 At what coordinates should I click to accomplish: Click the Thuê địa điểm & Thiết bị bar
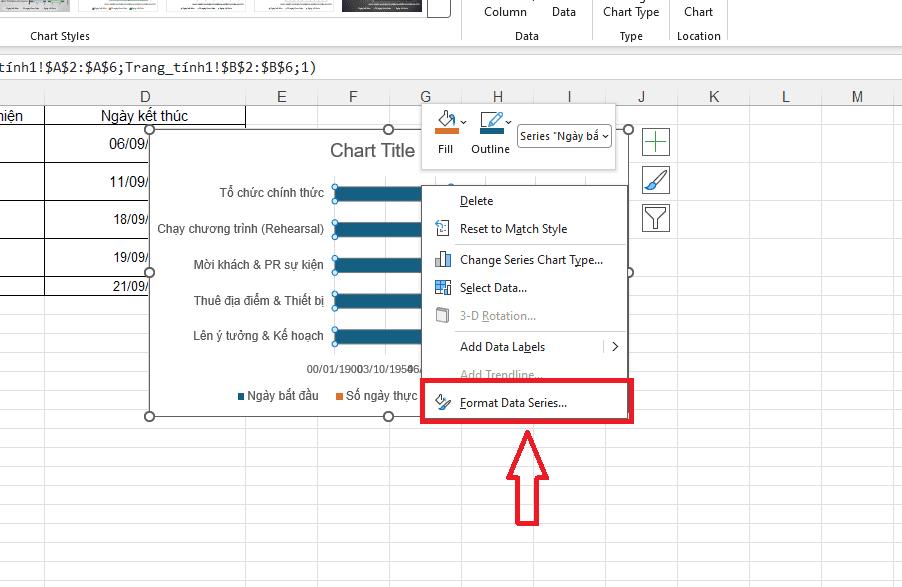point(378,301)
